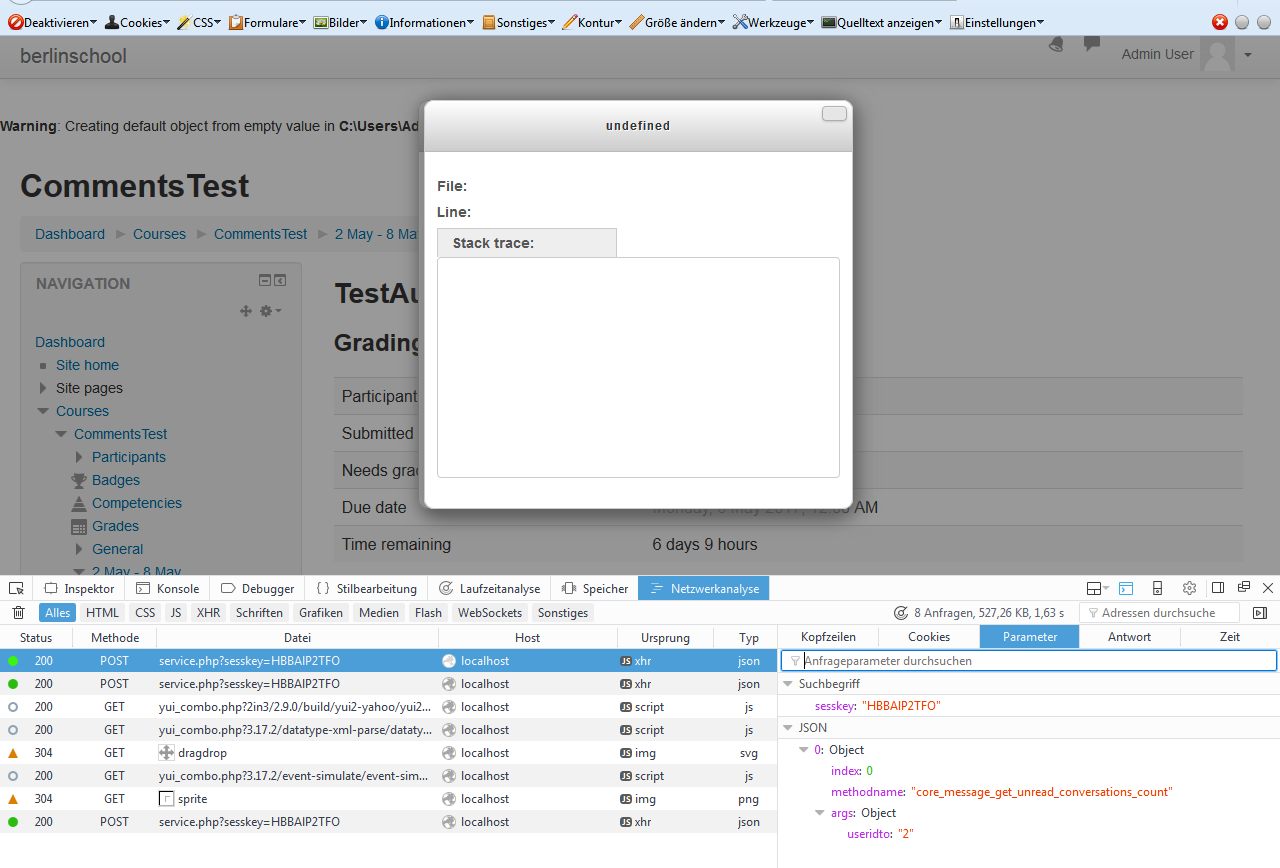1280x868 pixels.
Task: Expand Site pages in navigation tree
Action: click(43, 388)
